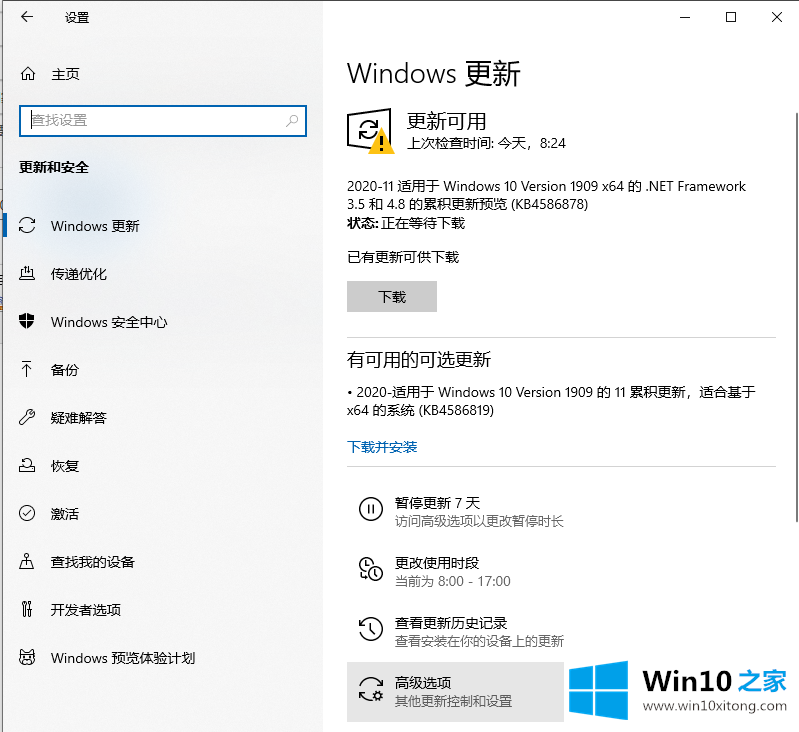
Task: Click the clock icon for 更改使用时段
Action: pos(371,569)
